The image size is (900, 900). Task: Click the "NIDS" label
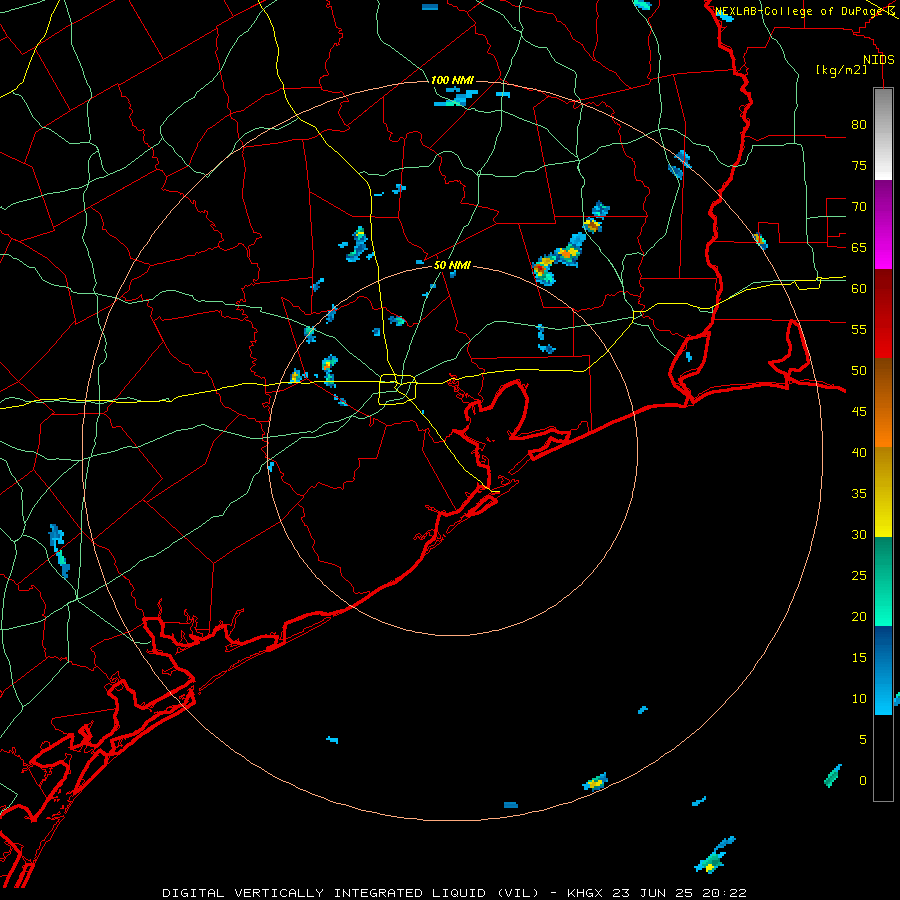point(879,60)
